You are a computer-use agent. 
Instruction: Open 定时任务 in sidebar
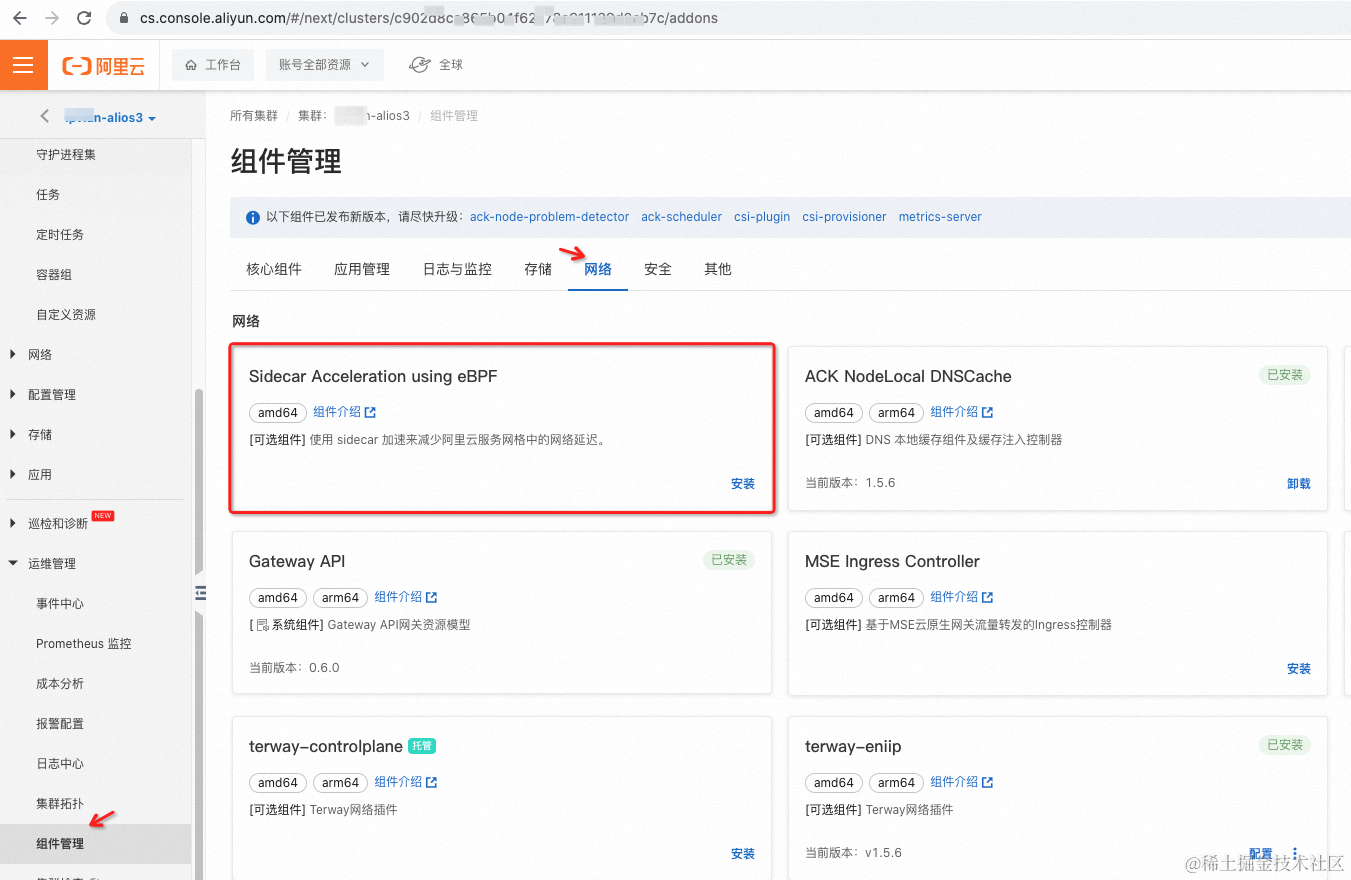coord(60,235)
